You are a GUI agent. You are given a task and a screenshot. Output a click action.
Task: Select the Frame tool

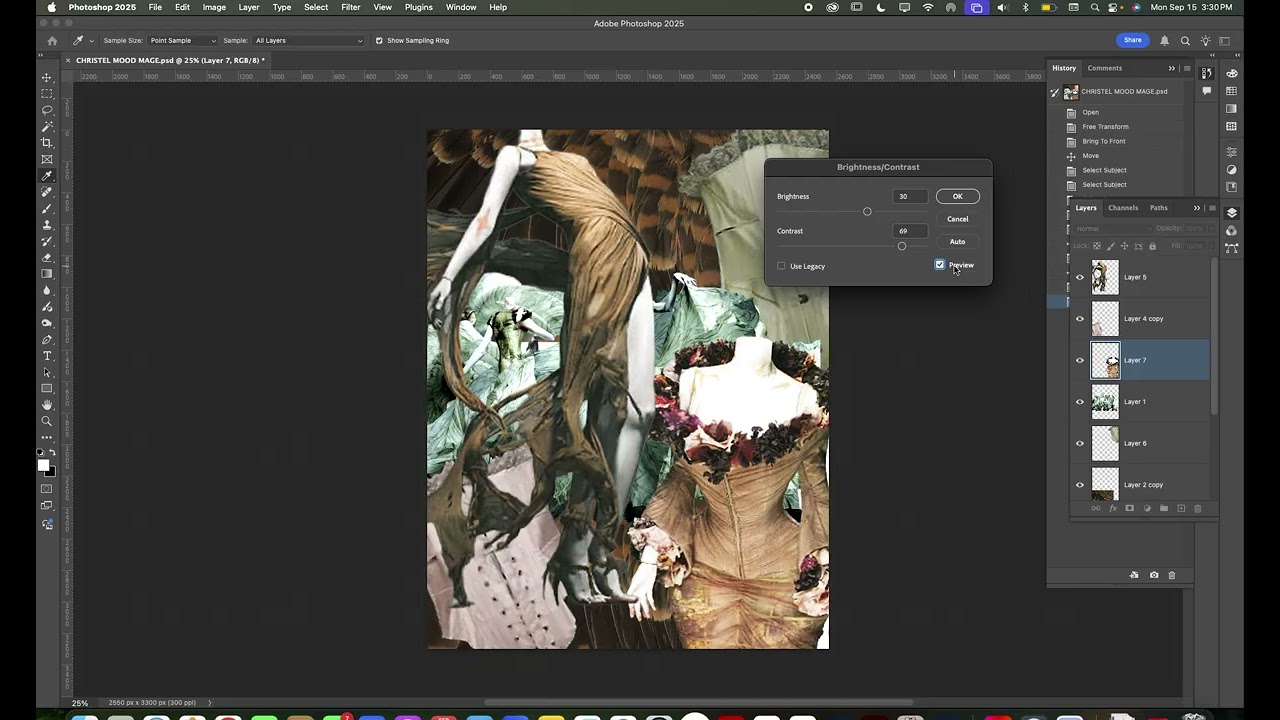pyautogui.click(x=46, y=158)
